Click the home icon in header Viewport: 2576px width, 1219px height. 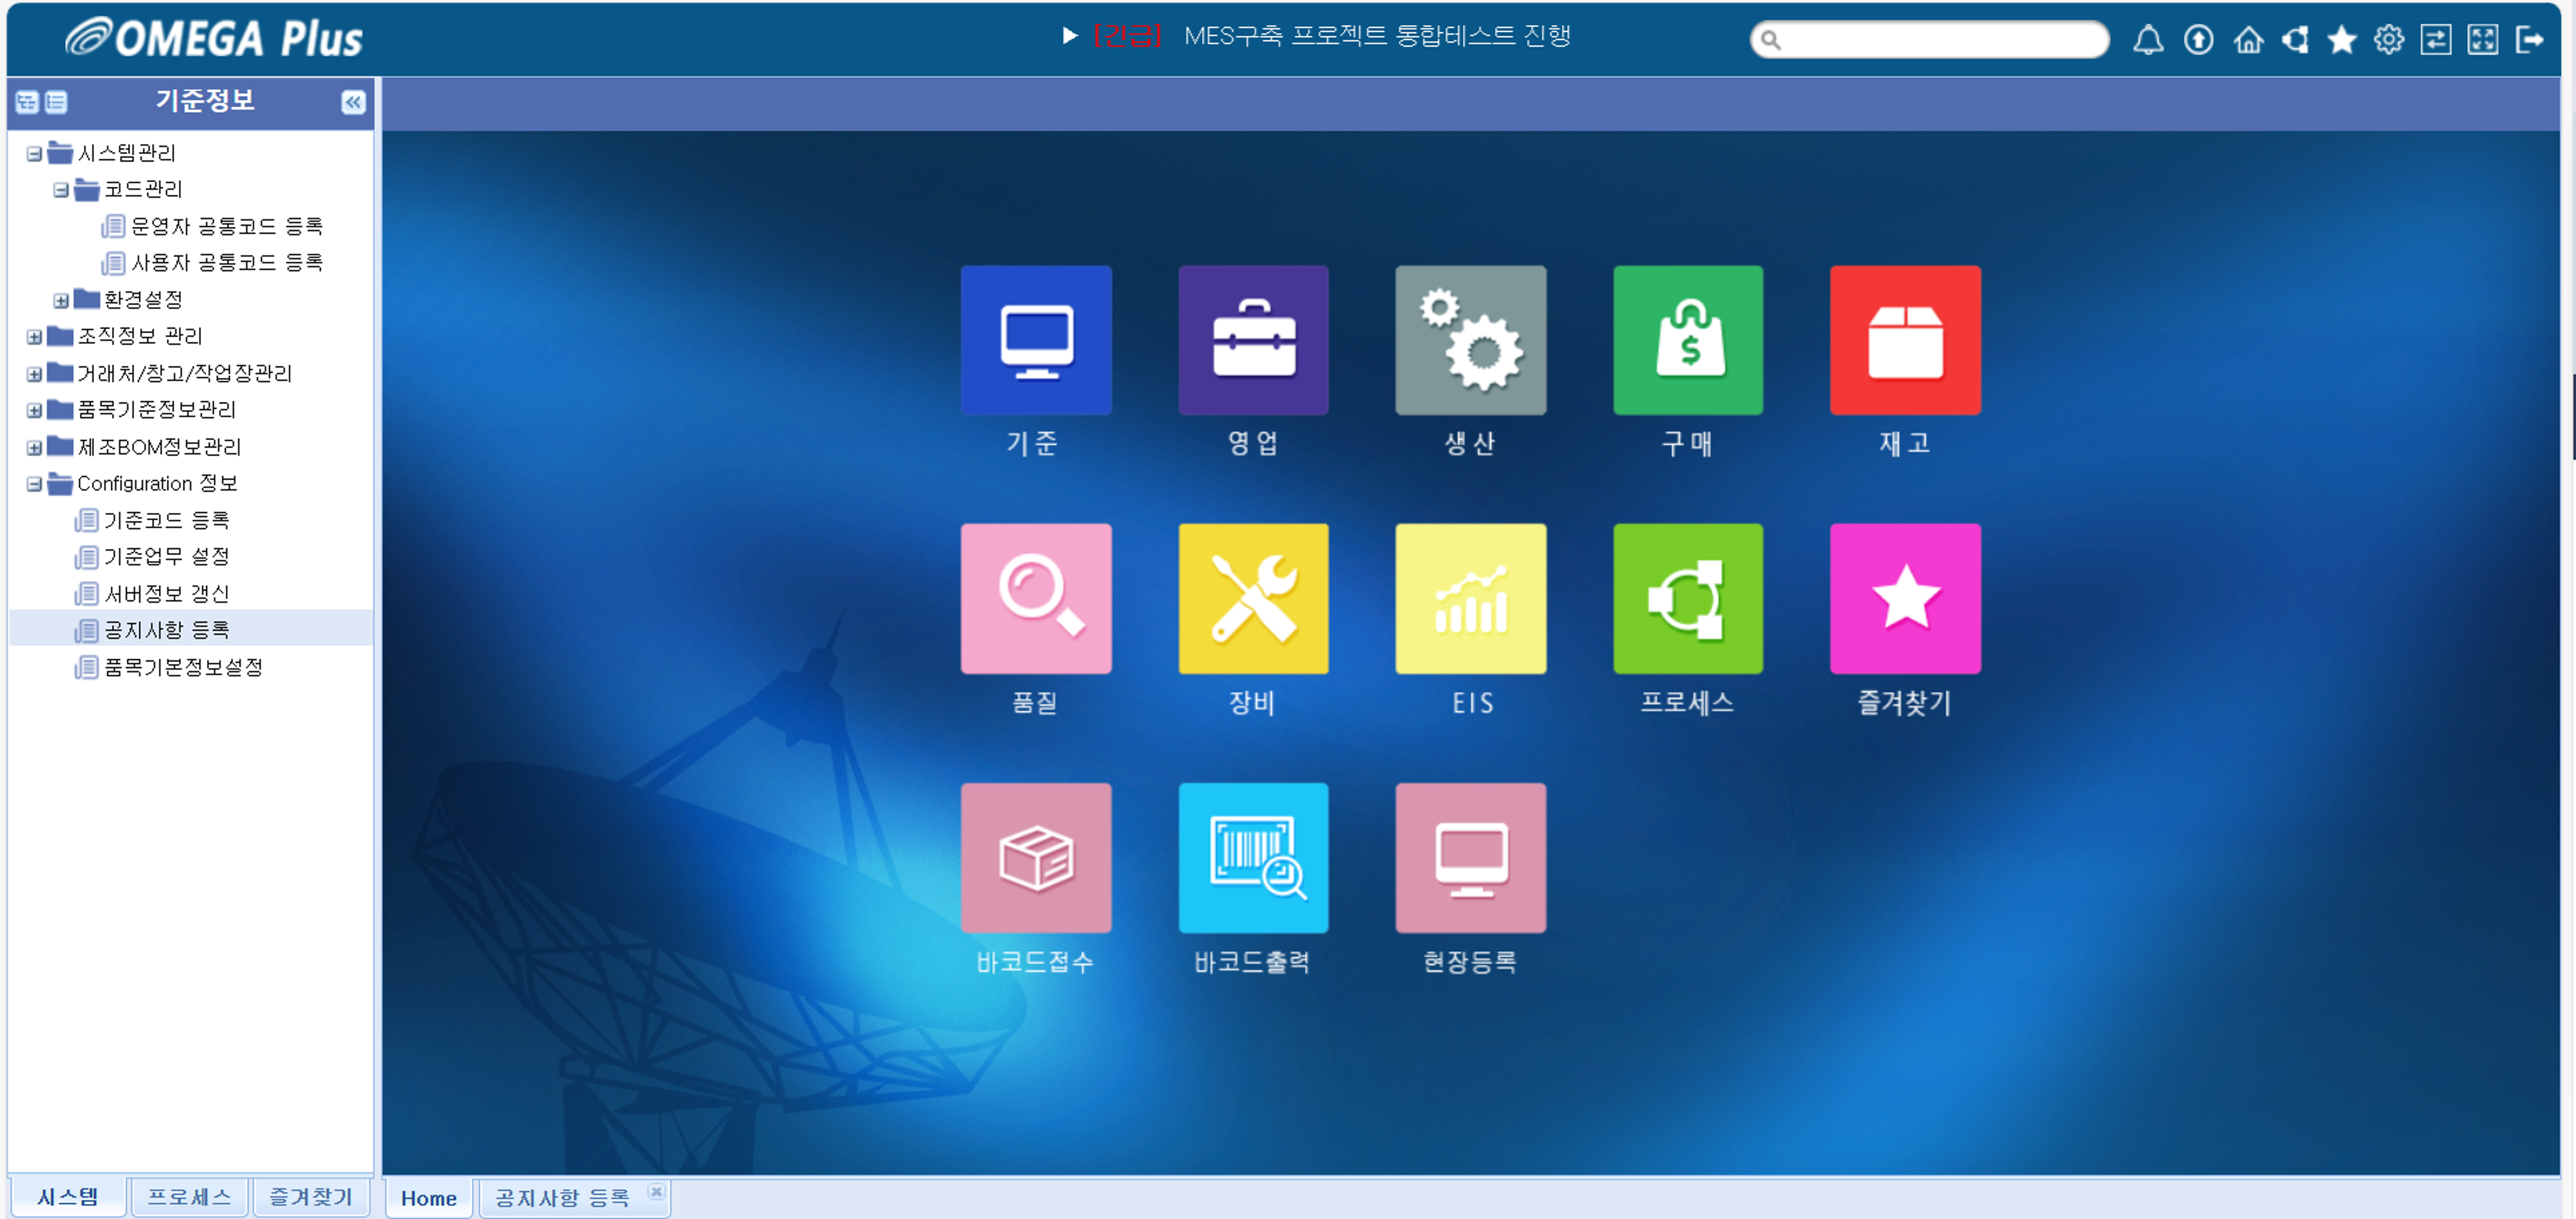point(2247,40)
